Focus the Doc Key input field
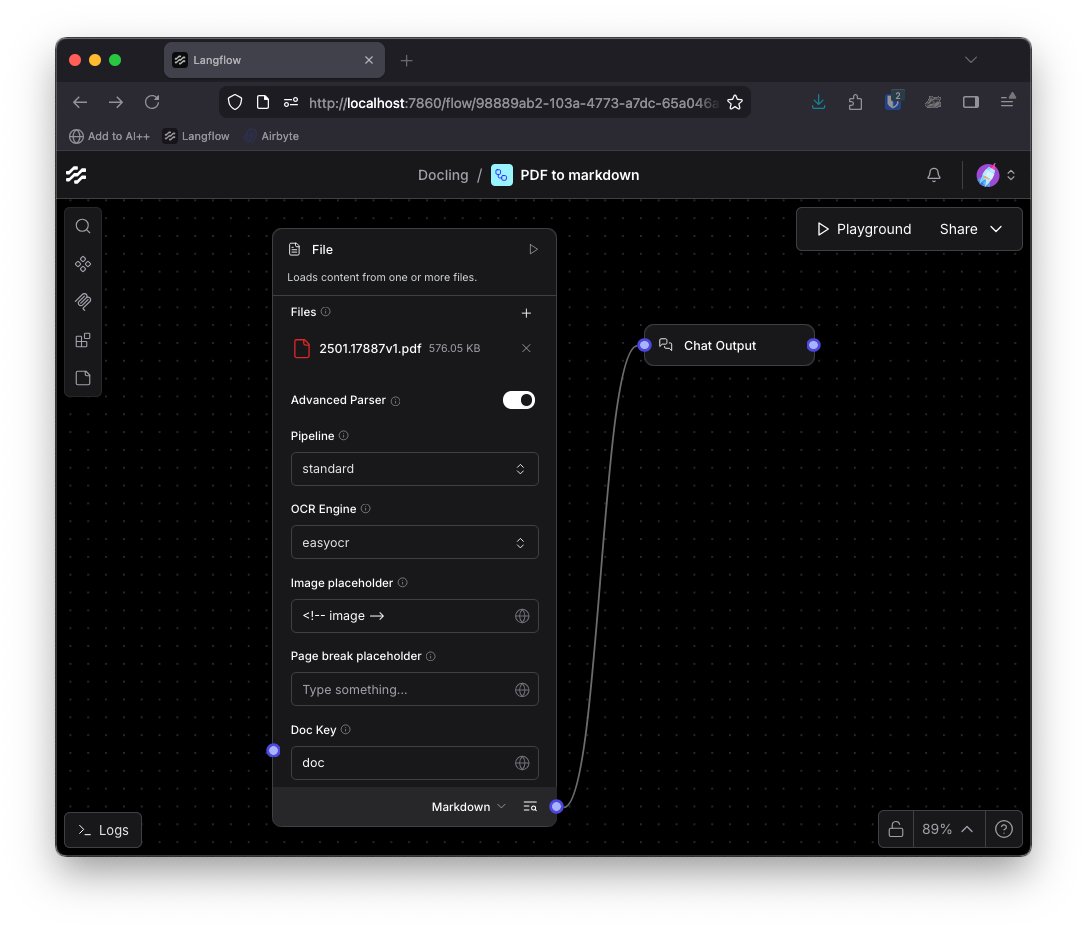Viewport: 1087px width, 930px height. [415, 762]
